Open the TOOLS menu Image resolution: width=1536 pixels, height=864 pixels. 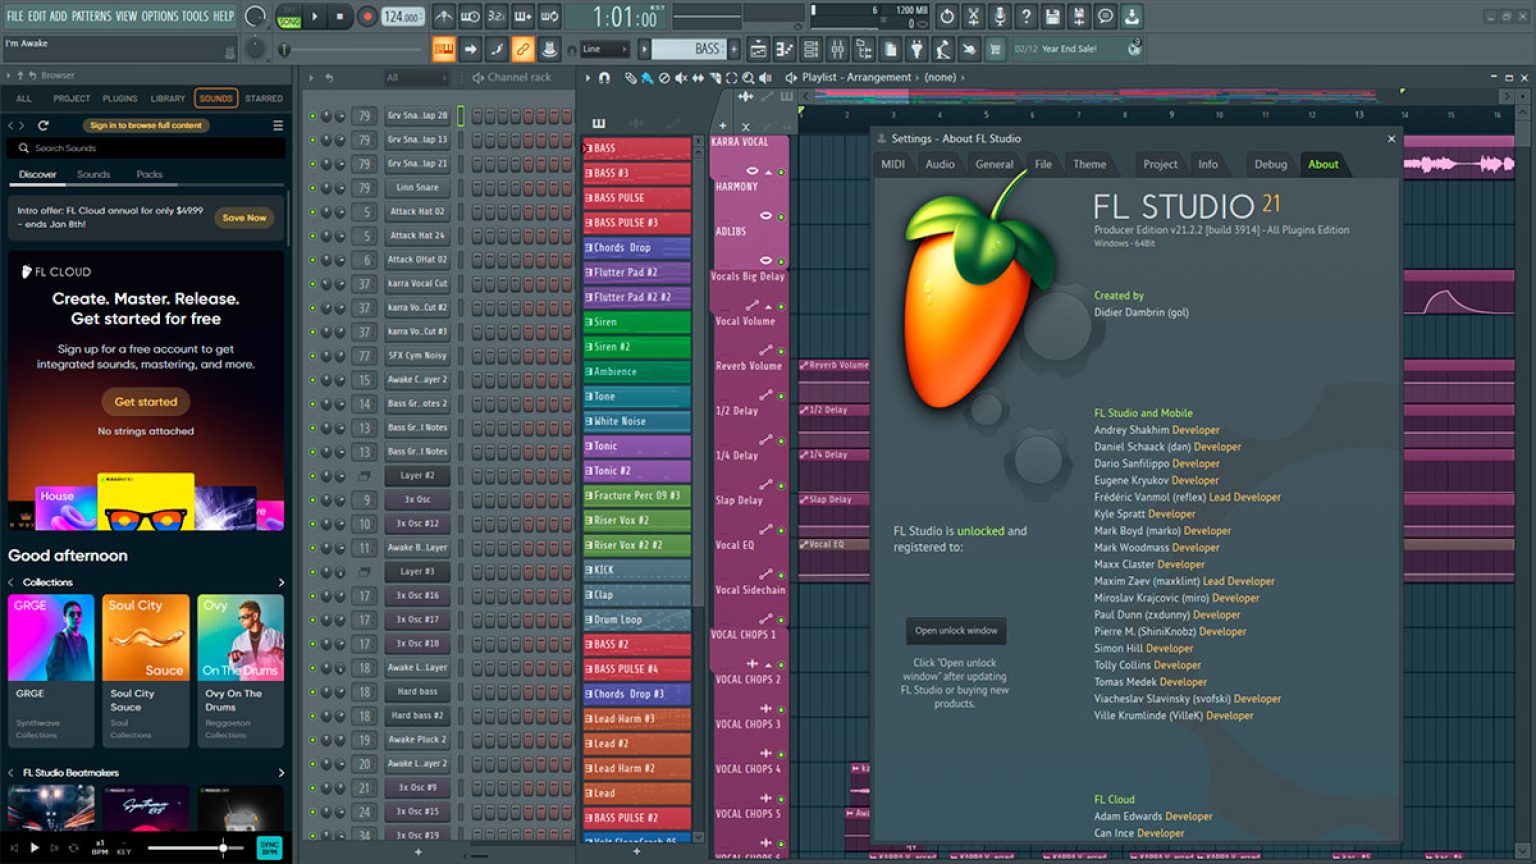[x=195, y=16]
